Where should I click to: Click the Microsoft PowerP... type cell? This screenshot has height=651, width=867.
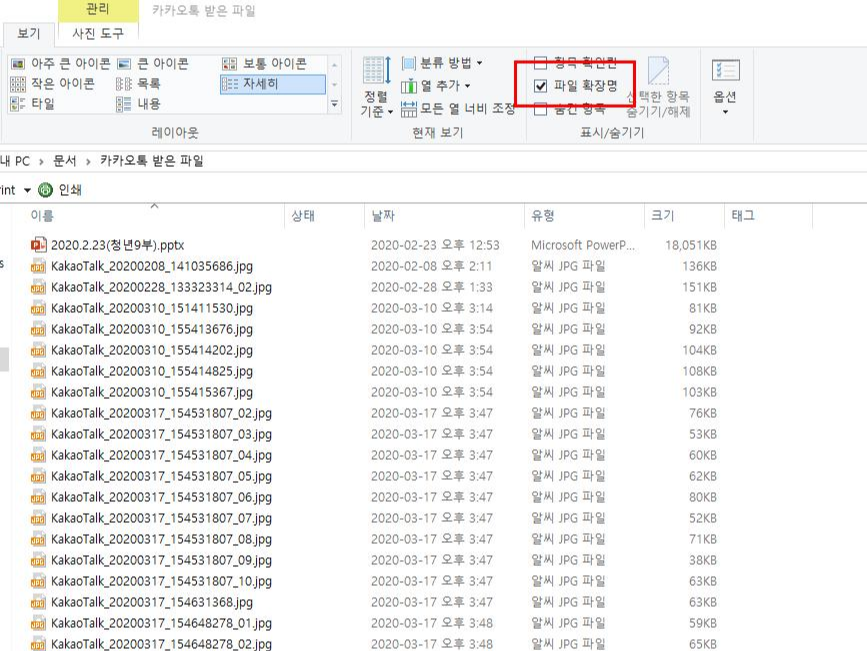pyautogui.click(x=583, y=245)
